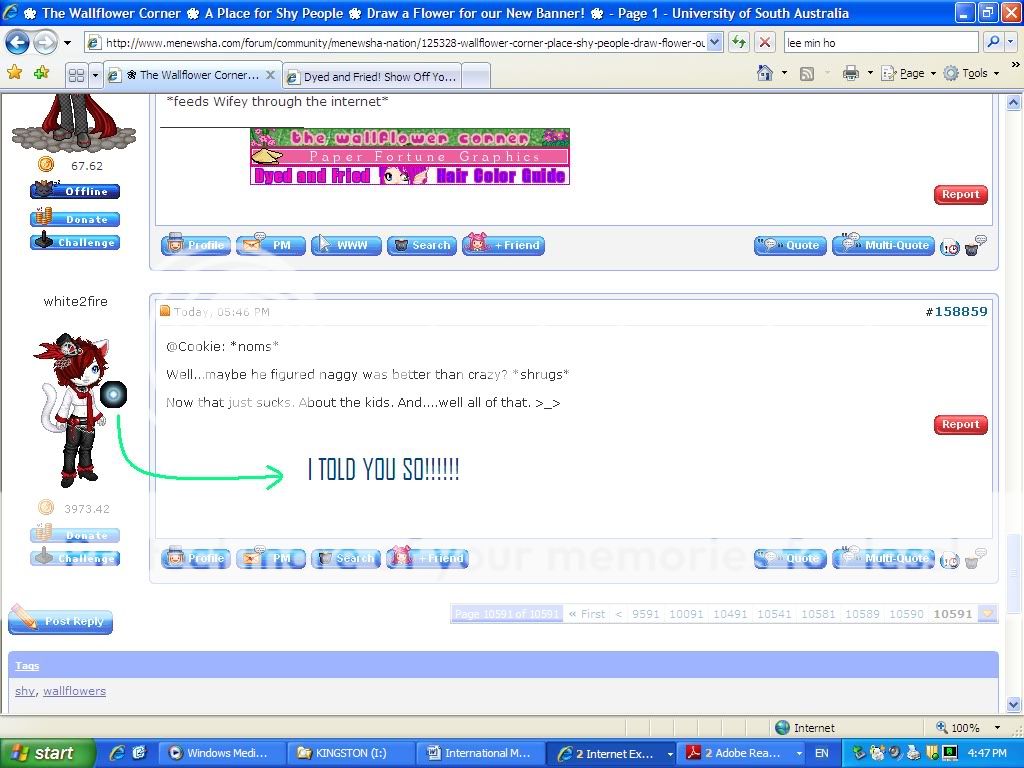Click the Home icon in toolbar

[x=765, y=73]
